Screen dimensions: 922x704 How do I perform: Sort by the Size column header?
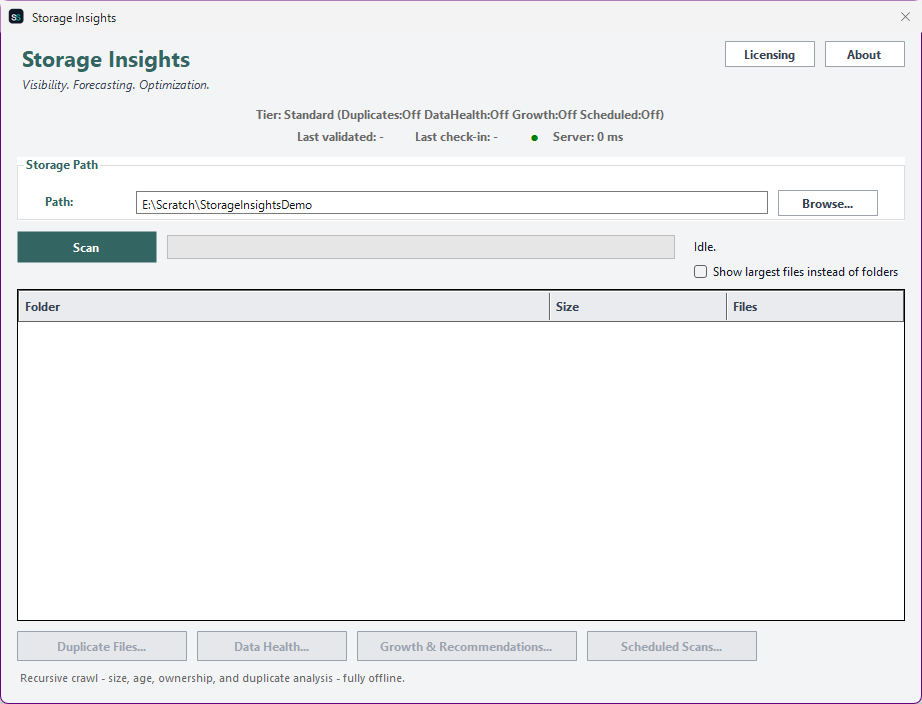pyautogui.click(x=638, y=306)
